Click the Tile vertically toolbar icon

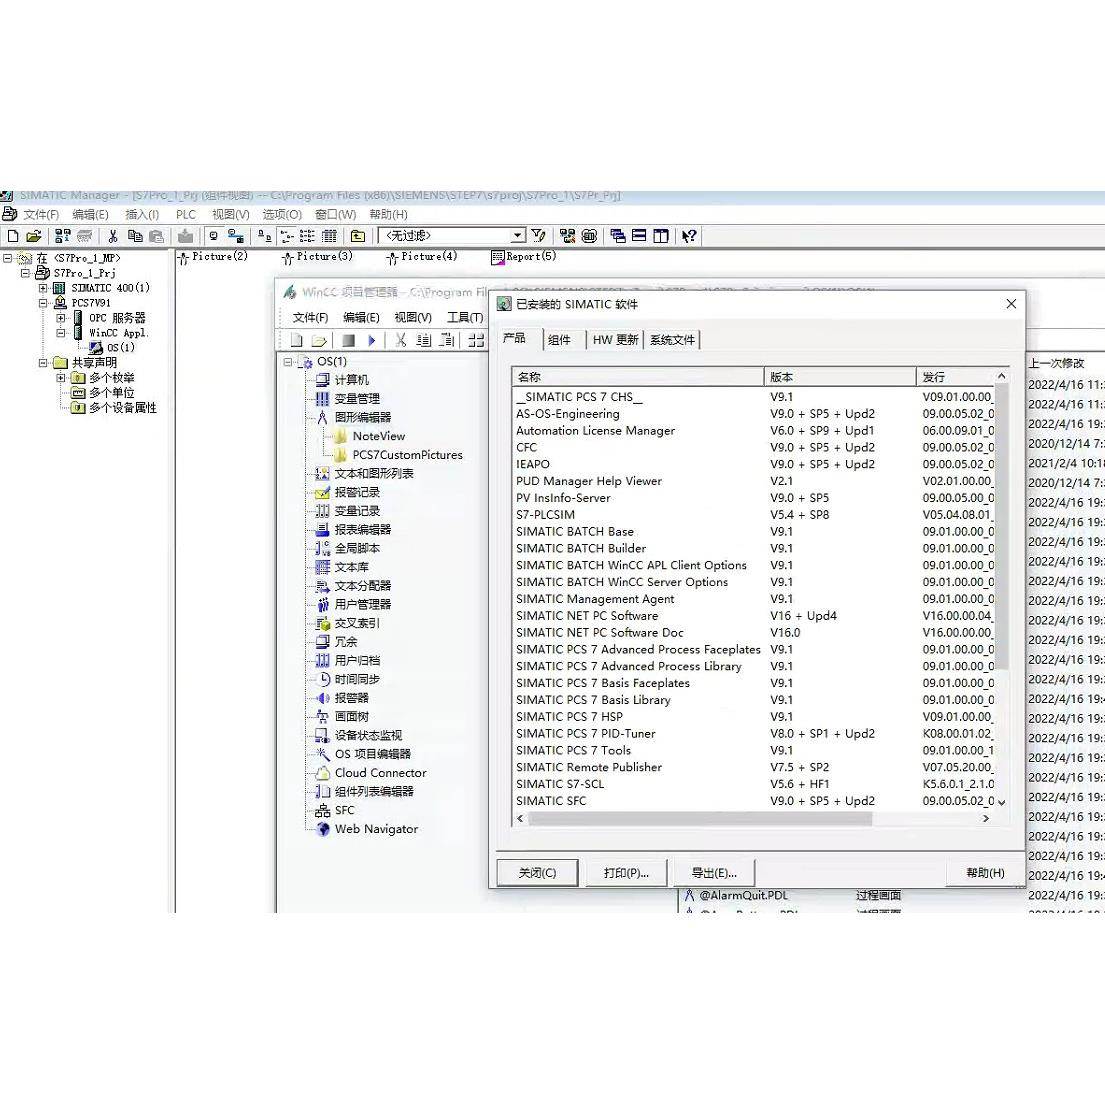pyautogui.click(x=661, y=236)
